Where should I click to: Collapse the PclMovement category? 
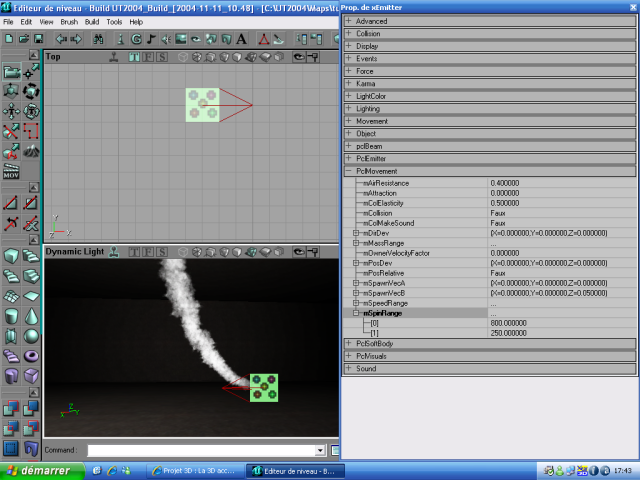click(349, 171)
